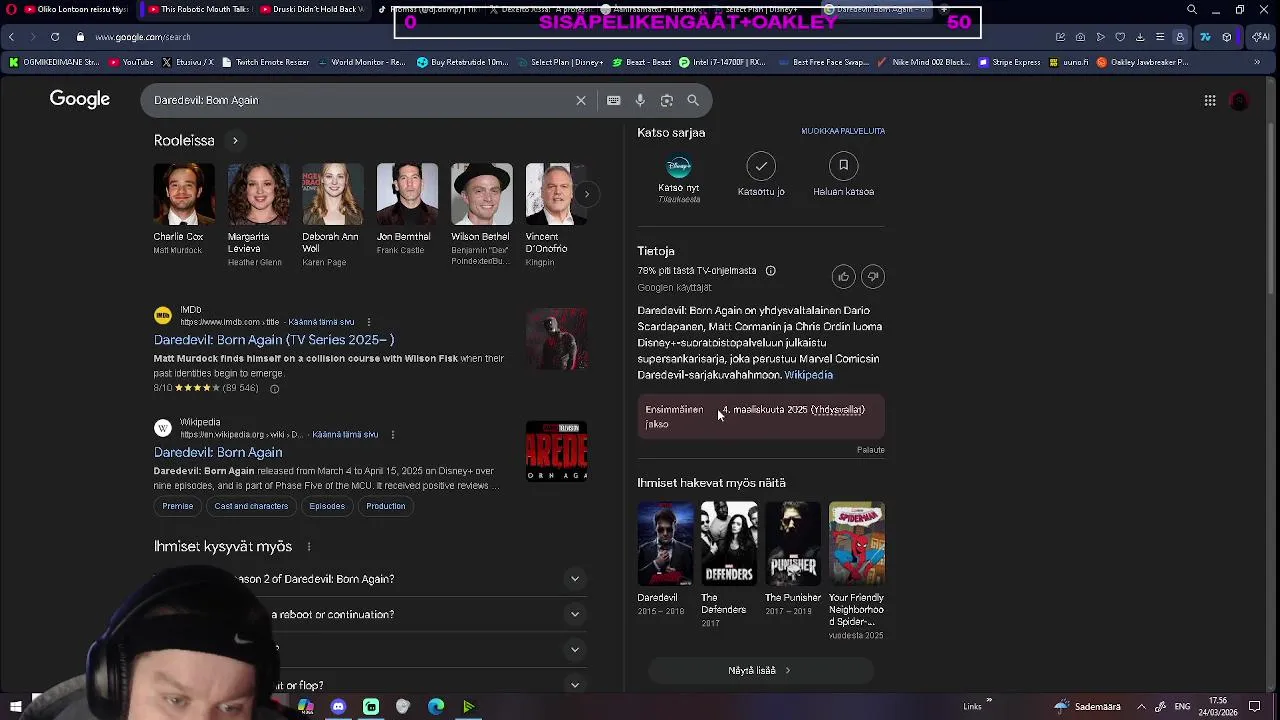Show info about the 78% rating

coord(770,271)
